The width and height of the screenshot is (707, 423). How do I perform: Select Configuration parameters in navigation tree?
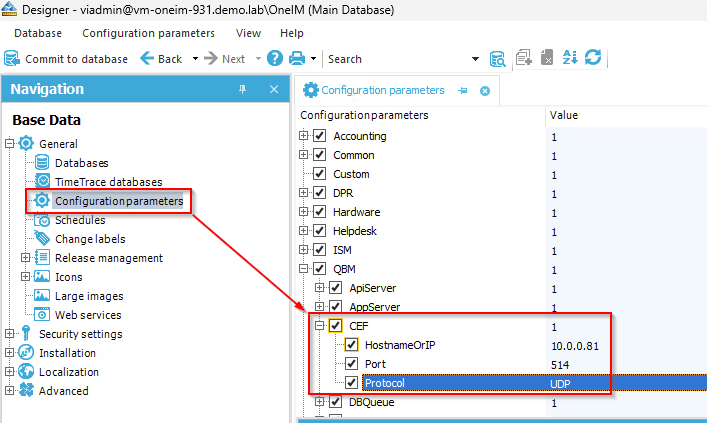(x=119, y=201)
